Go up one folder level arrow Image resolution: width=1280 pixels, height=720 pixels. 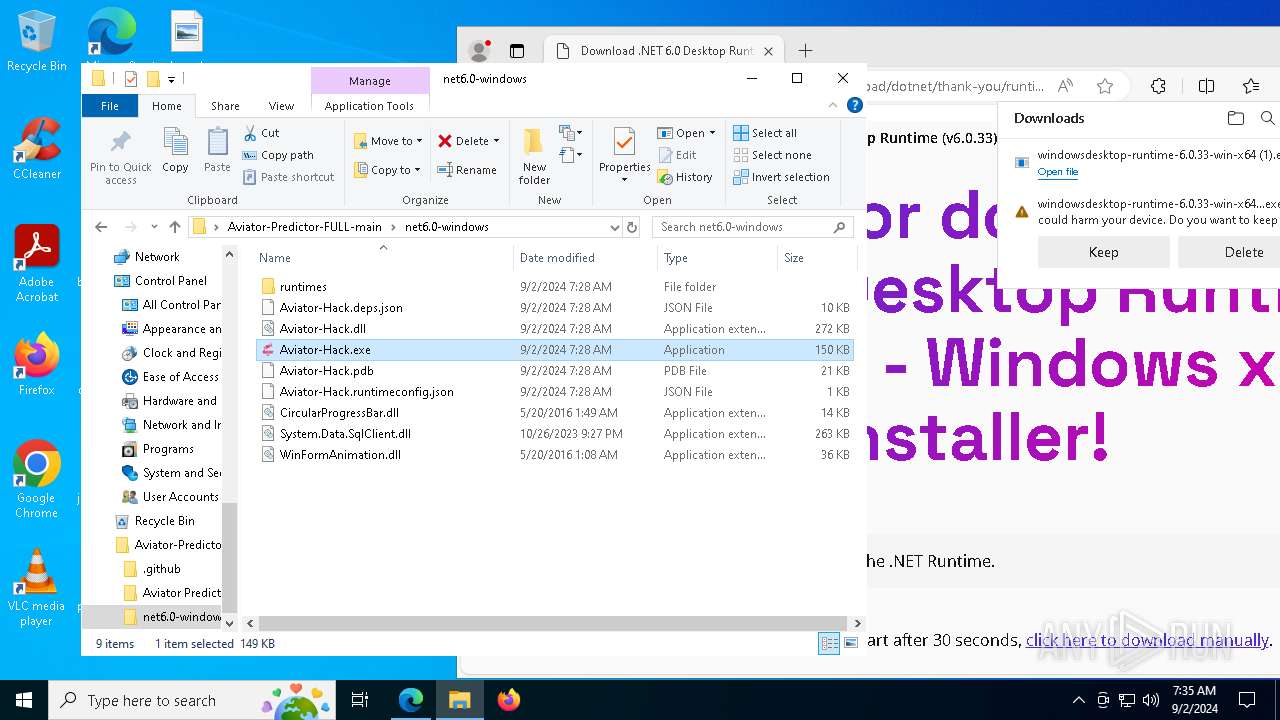coord(175,227)
